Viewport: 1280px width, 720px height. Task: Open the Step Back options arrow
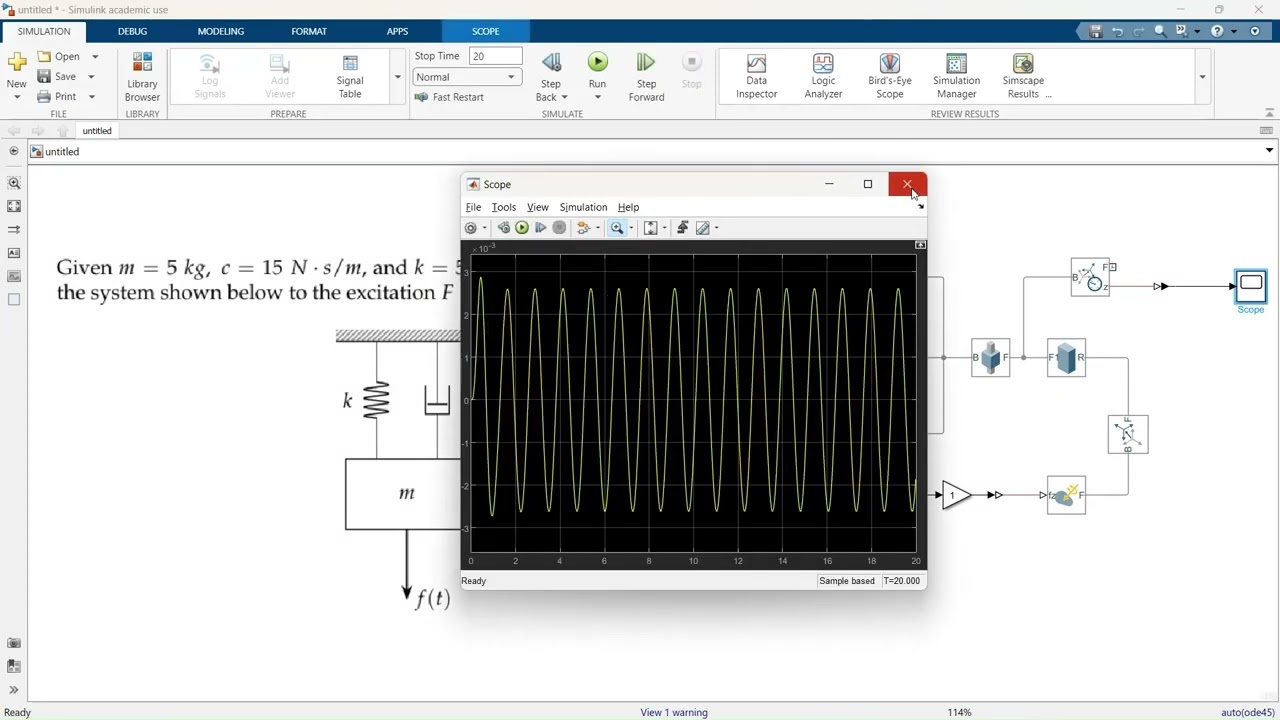click(x=564, y=97)
